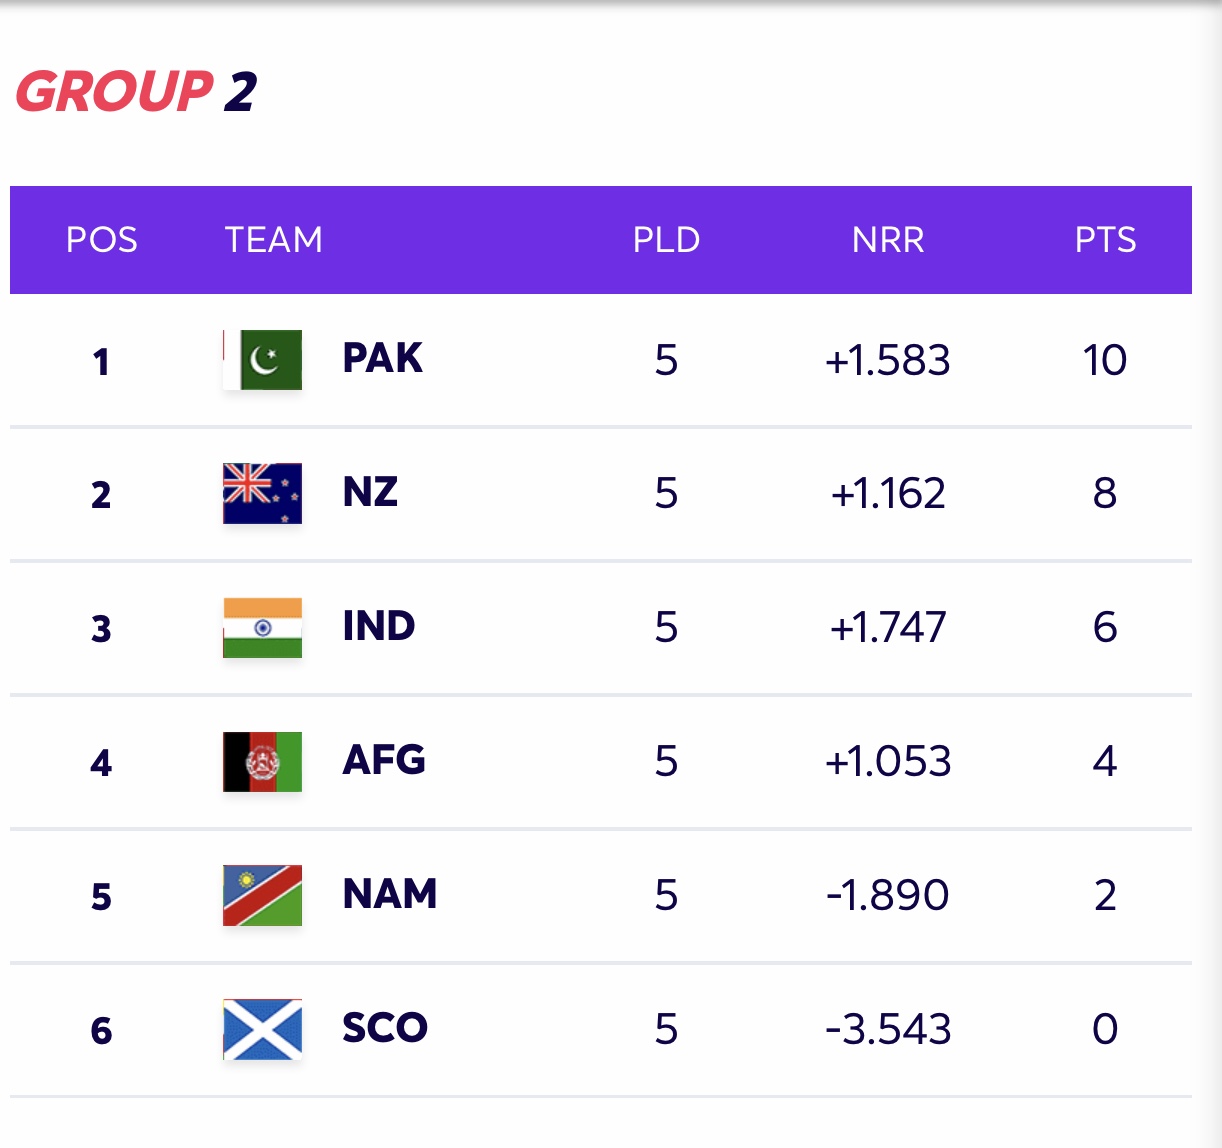Click the GROUP 2 heading

[x=136, y=92]
